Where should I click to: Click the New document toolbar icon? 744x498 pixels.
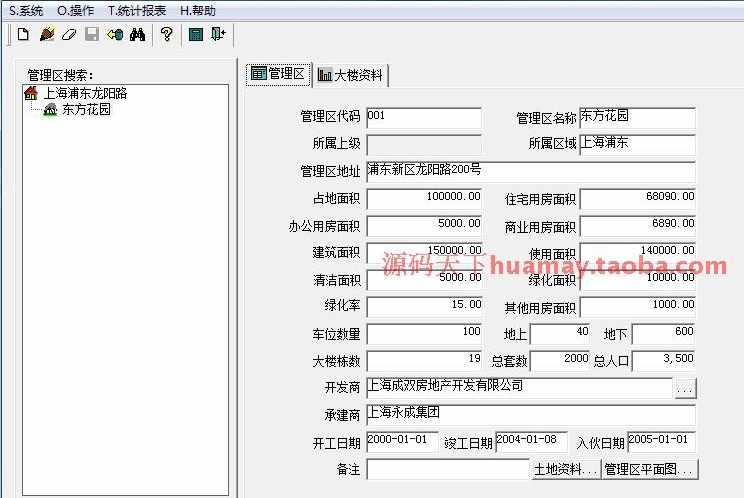[x=23, y=34]
